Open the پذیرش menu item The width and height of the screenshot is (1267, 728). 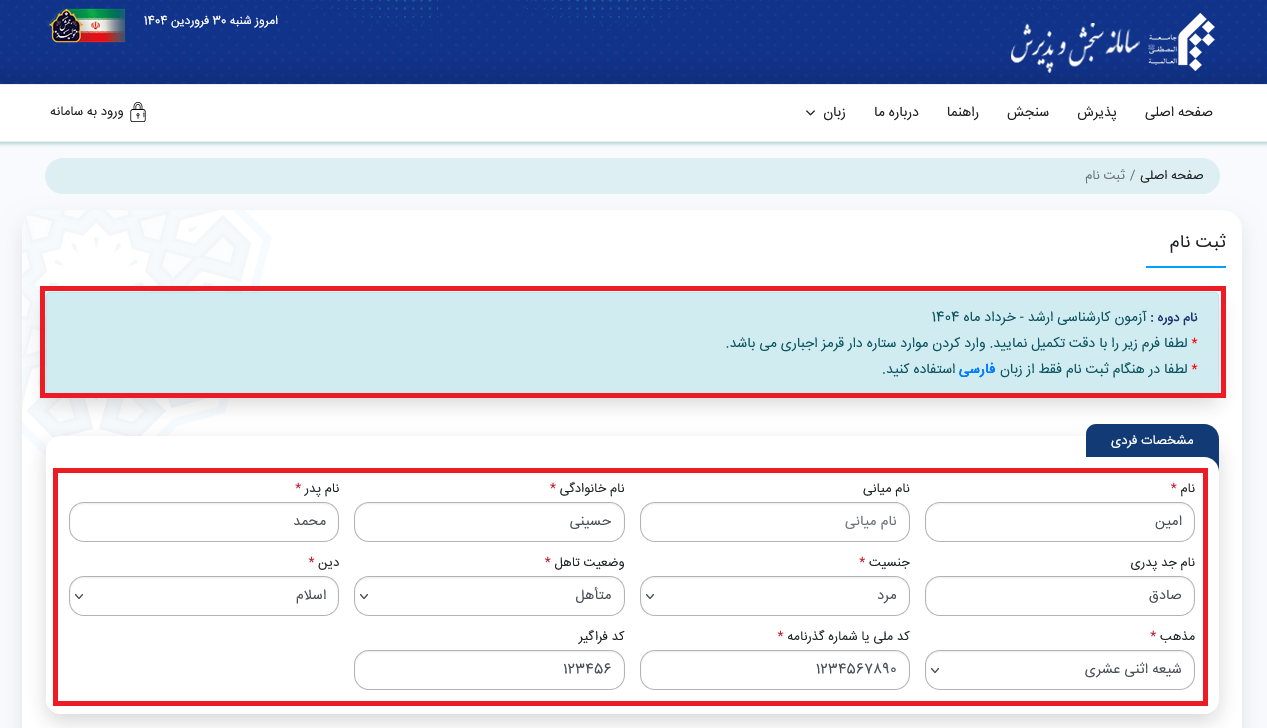click(1096, 112)
